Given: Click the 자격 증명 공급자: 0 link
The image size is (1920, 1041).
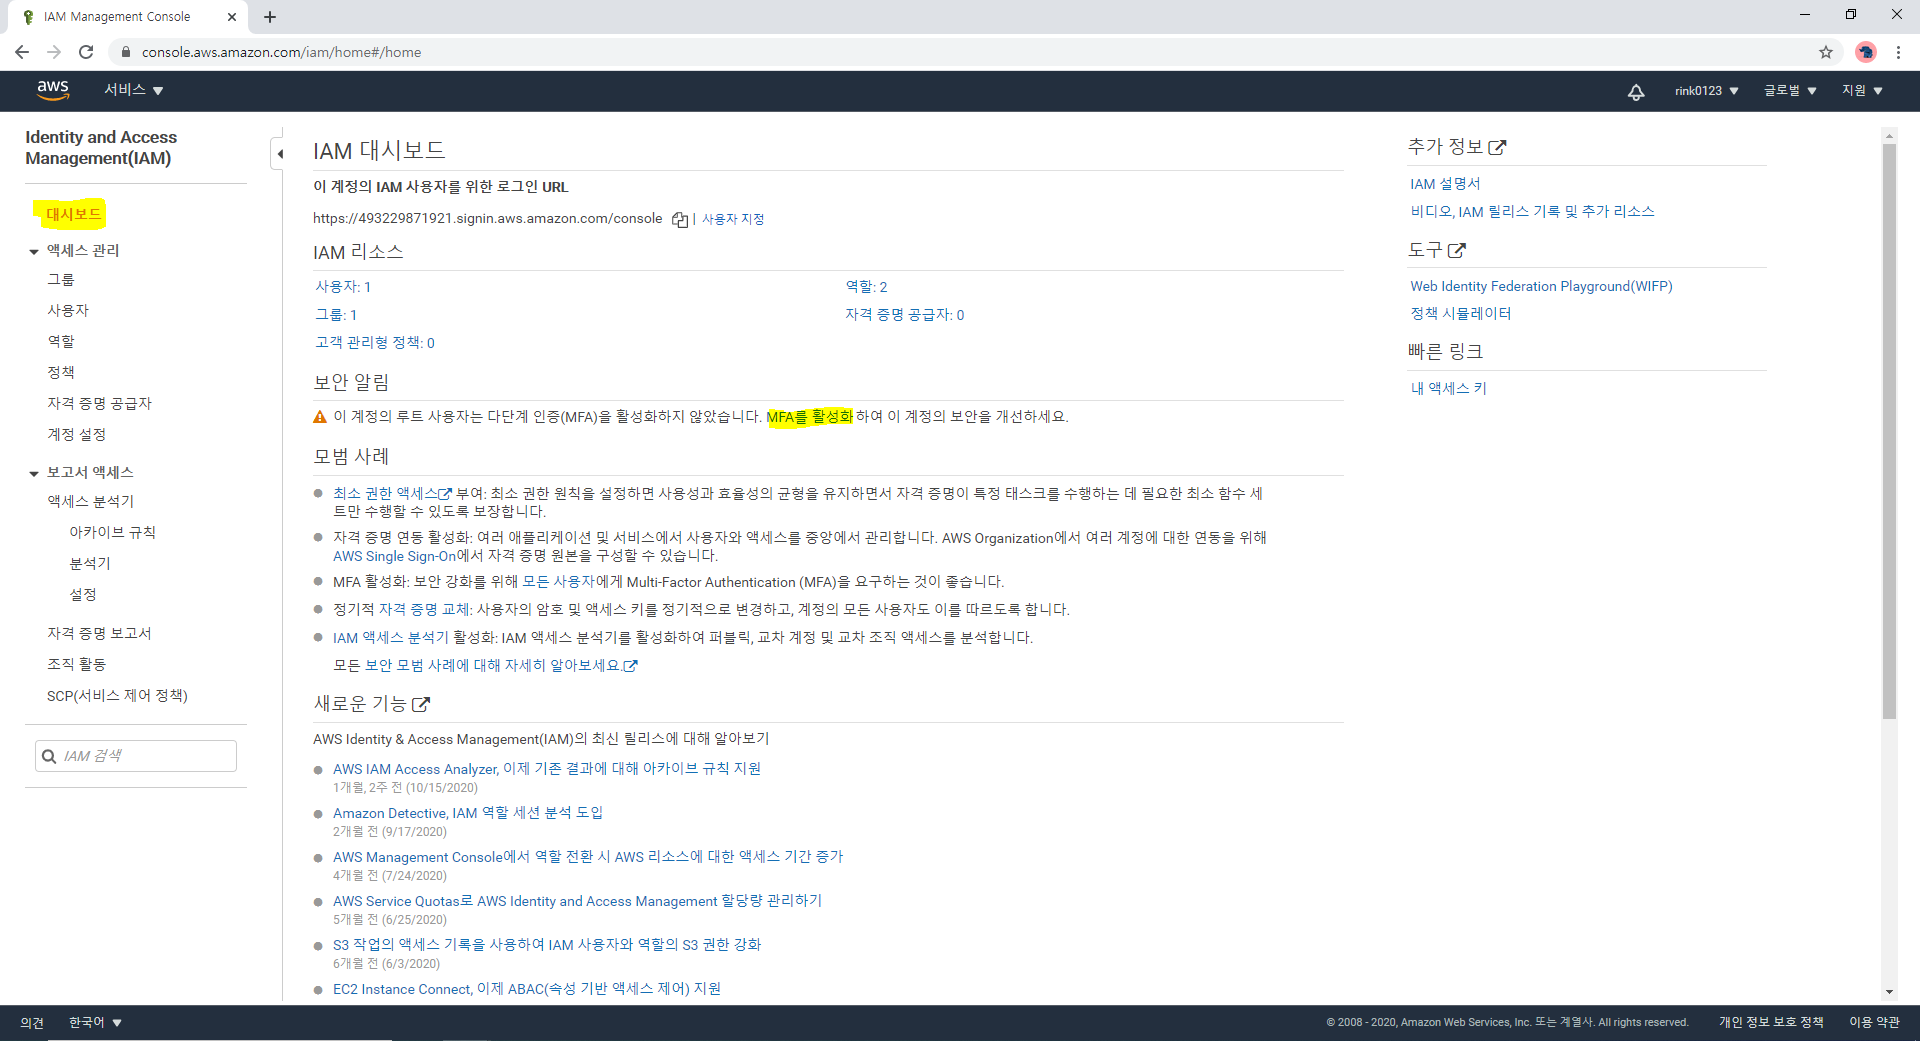Looking at the screenshot, I should [905, 315].
